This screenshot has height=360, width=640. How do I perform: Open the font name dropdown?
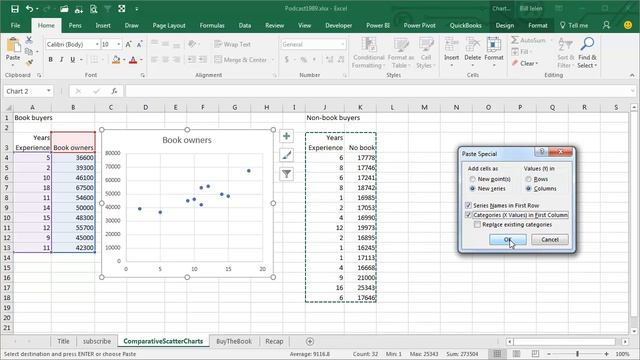click(97, 44)
